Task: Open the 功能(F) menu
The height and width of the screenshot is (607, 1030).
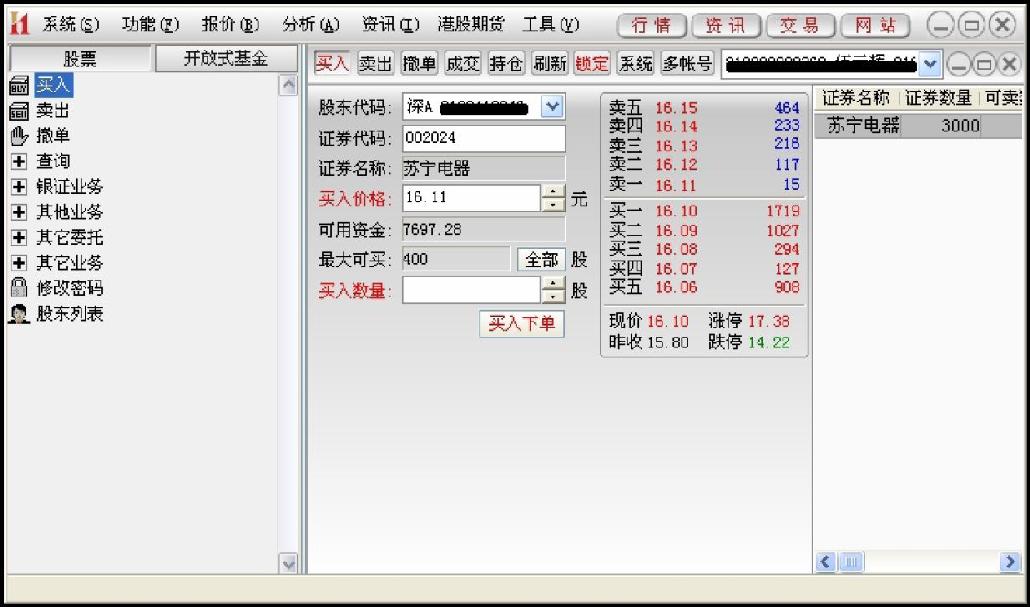Action: tap(150, 25)
